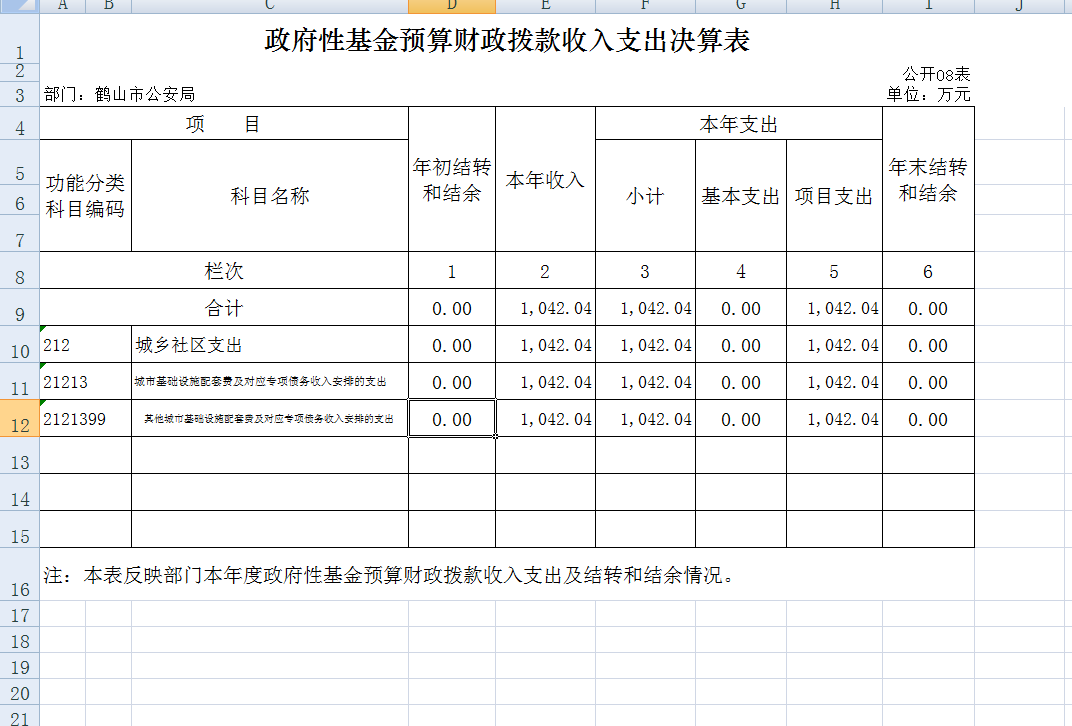Select 基本支出 value in the 21213 row
This screenshot has width=1072, height=726.
(x=741, y=381)
